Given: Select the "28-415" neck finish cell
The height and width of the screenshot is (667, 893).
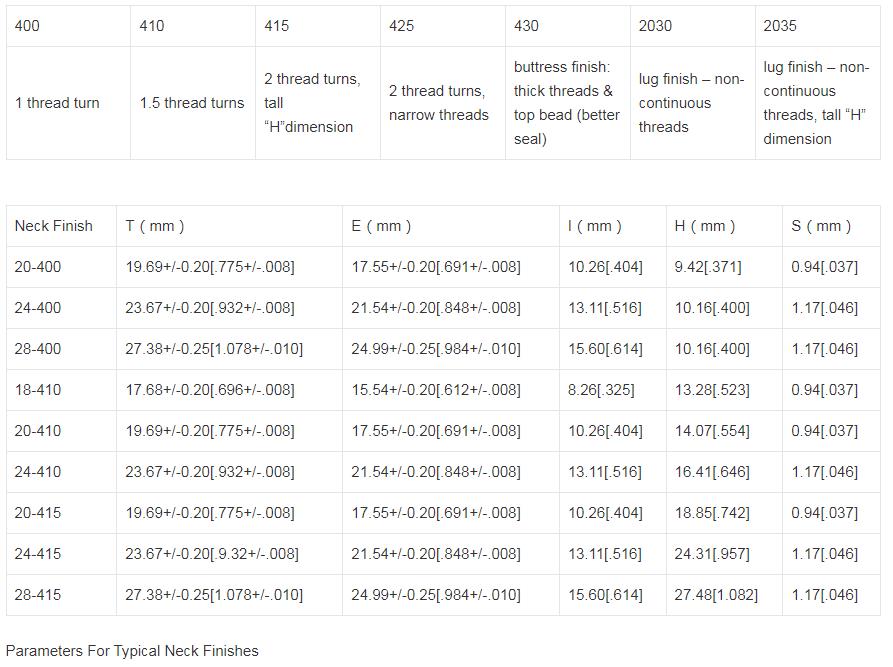Looking at the screenshot, I should 37,595.
